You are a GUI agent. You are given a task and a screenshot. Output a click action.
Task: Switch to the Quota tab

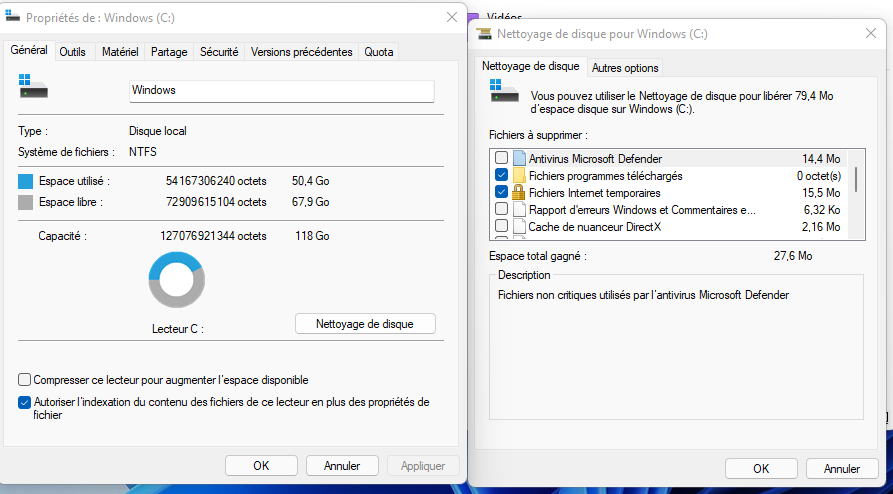tap(379, 52)
